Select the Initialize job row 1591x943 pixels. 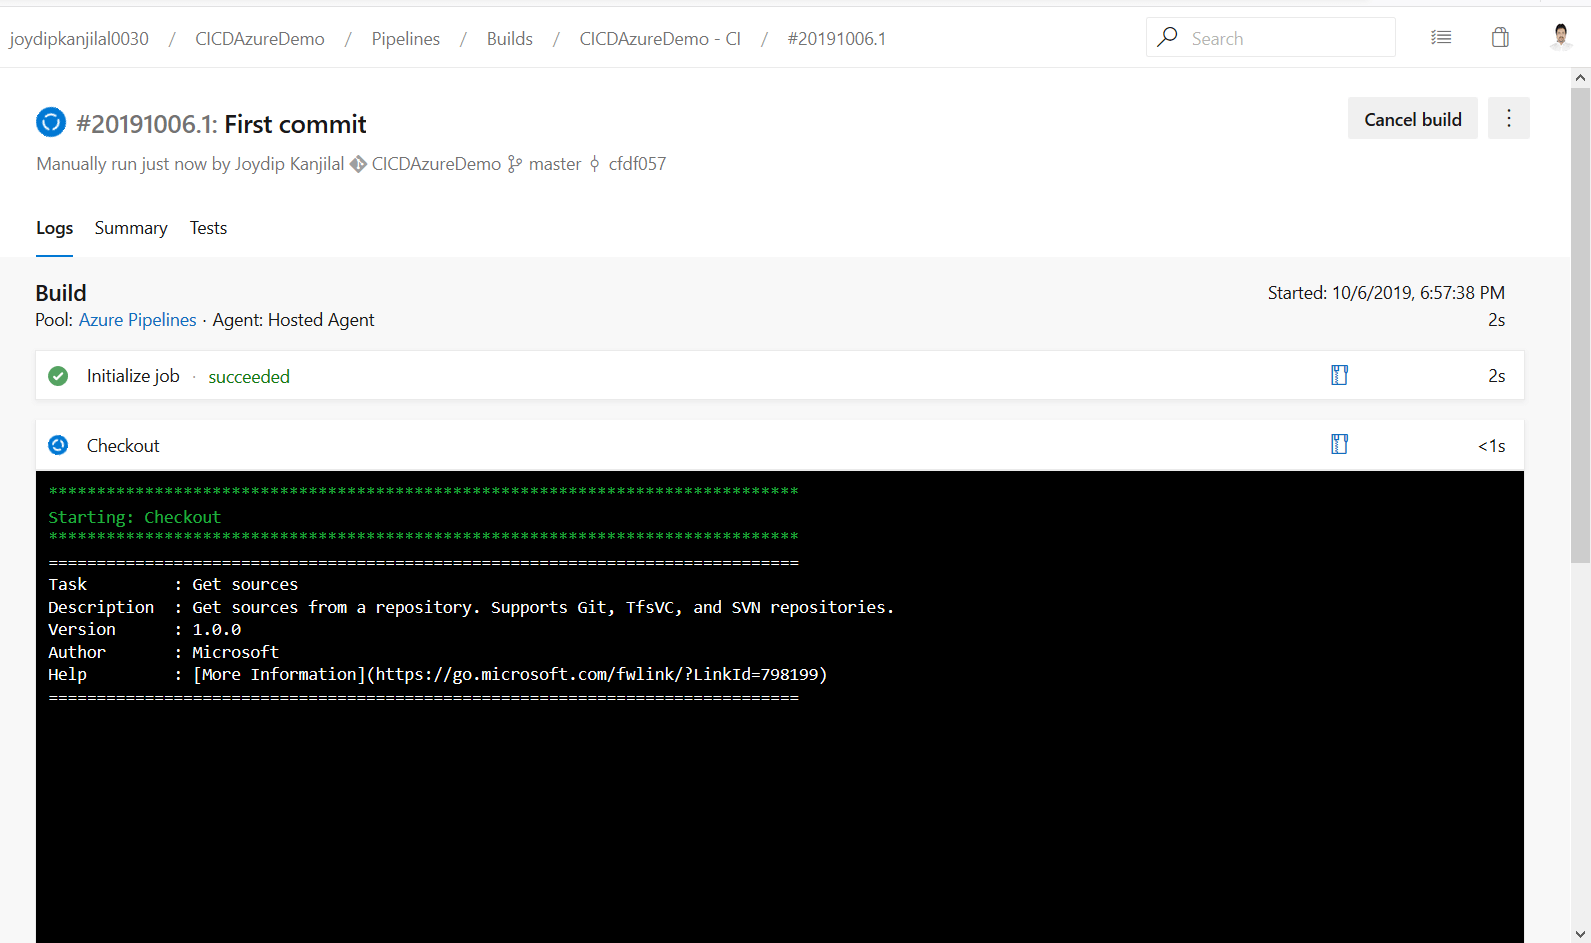tap(780, 375)
